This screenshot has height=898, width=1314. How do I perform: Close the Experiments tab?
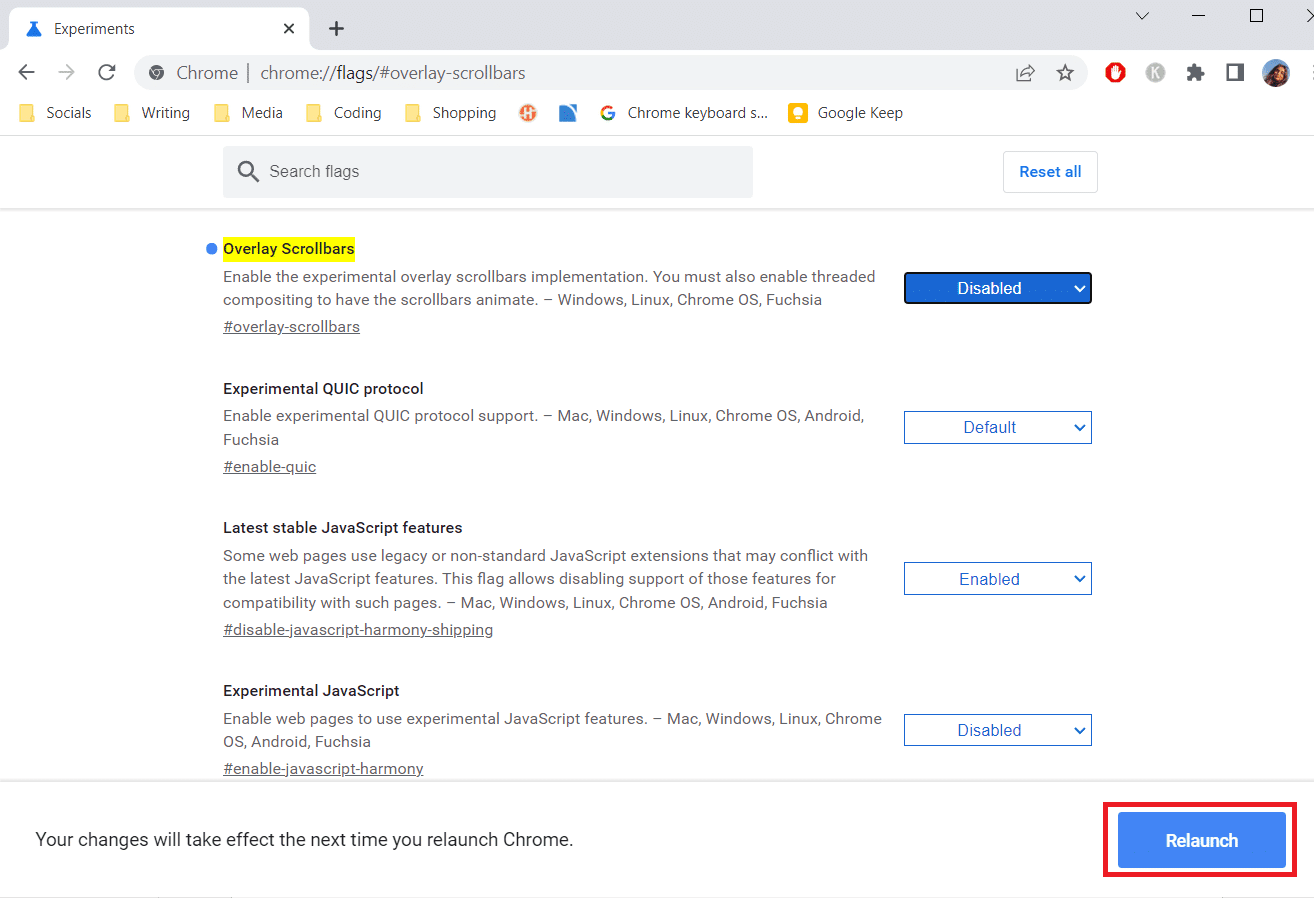point(289,28)
